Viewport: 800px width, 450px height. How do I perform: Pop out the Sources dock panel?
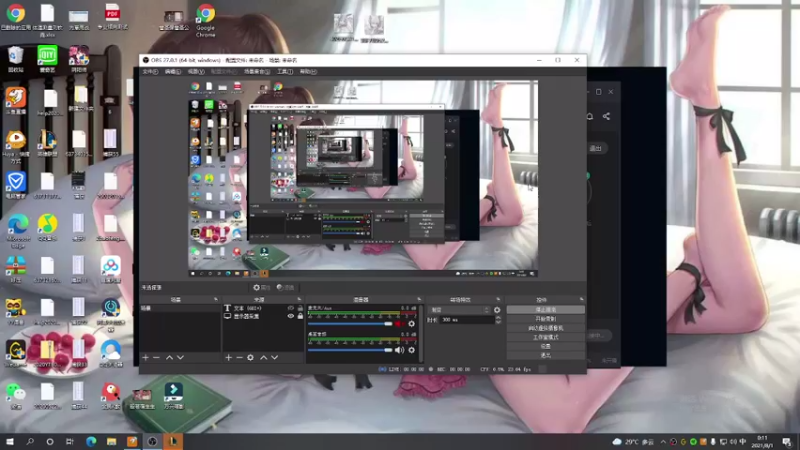(x=299, y=299)
